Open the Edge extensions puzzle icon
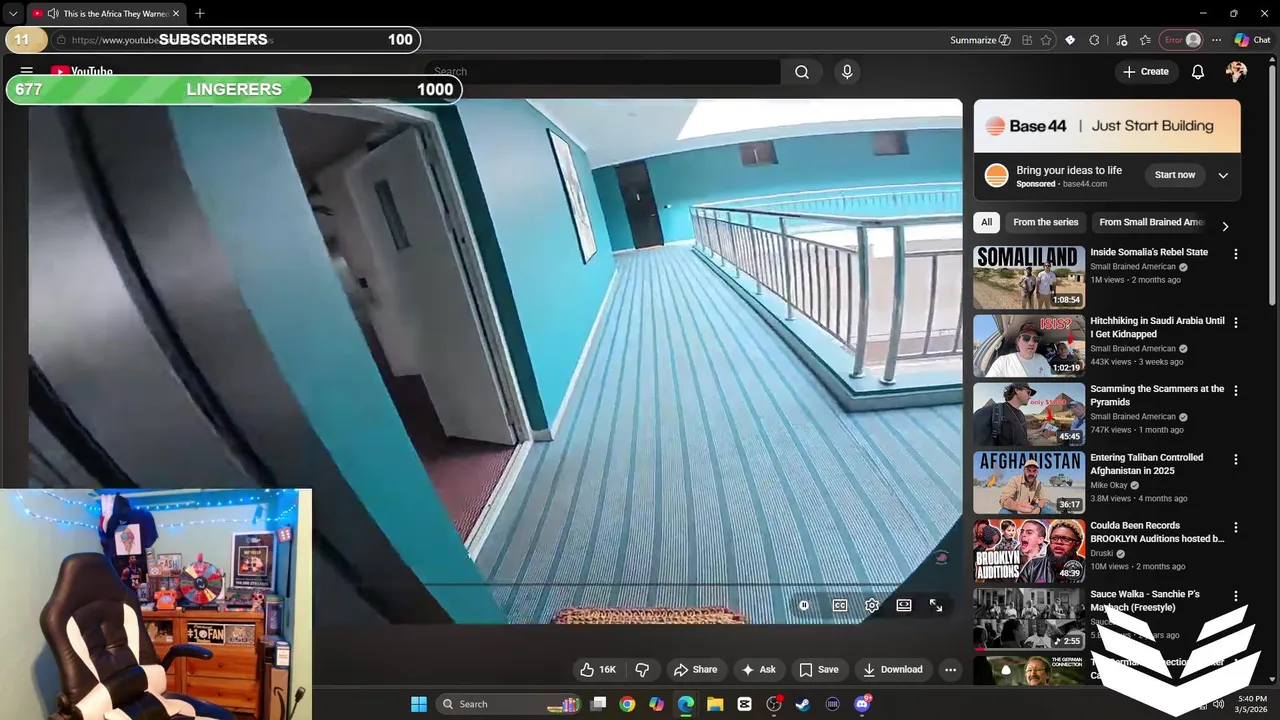The width and height of the screenshot is (1280, 720). click(x=1094, y=40)
